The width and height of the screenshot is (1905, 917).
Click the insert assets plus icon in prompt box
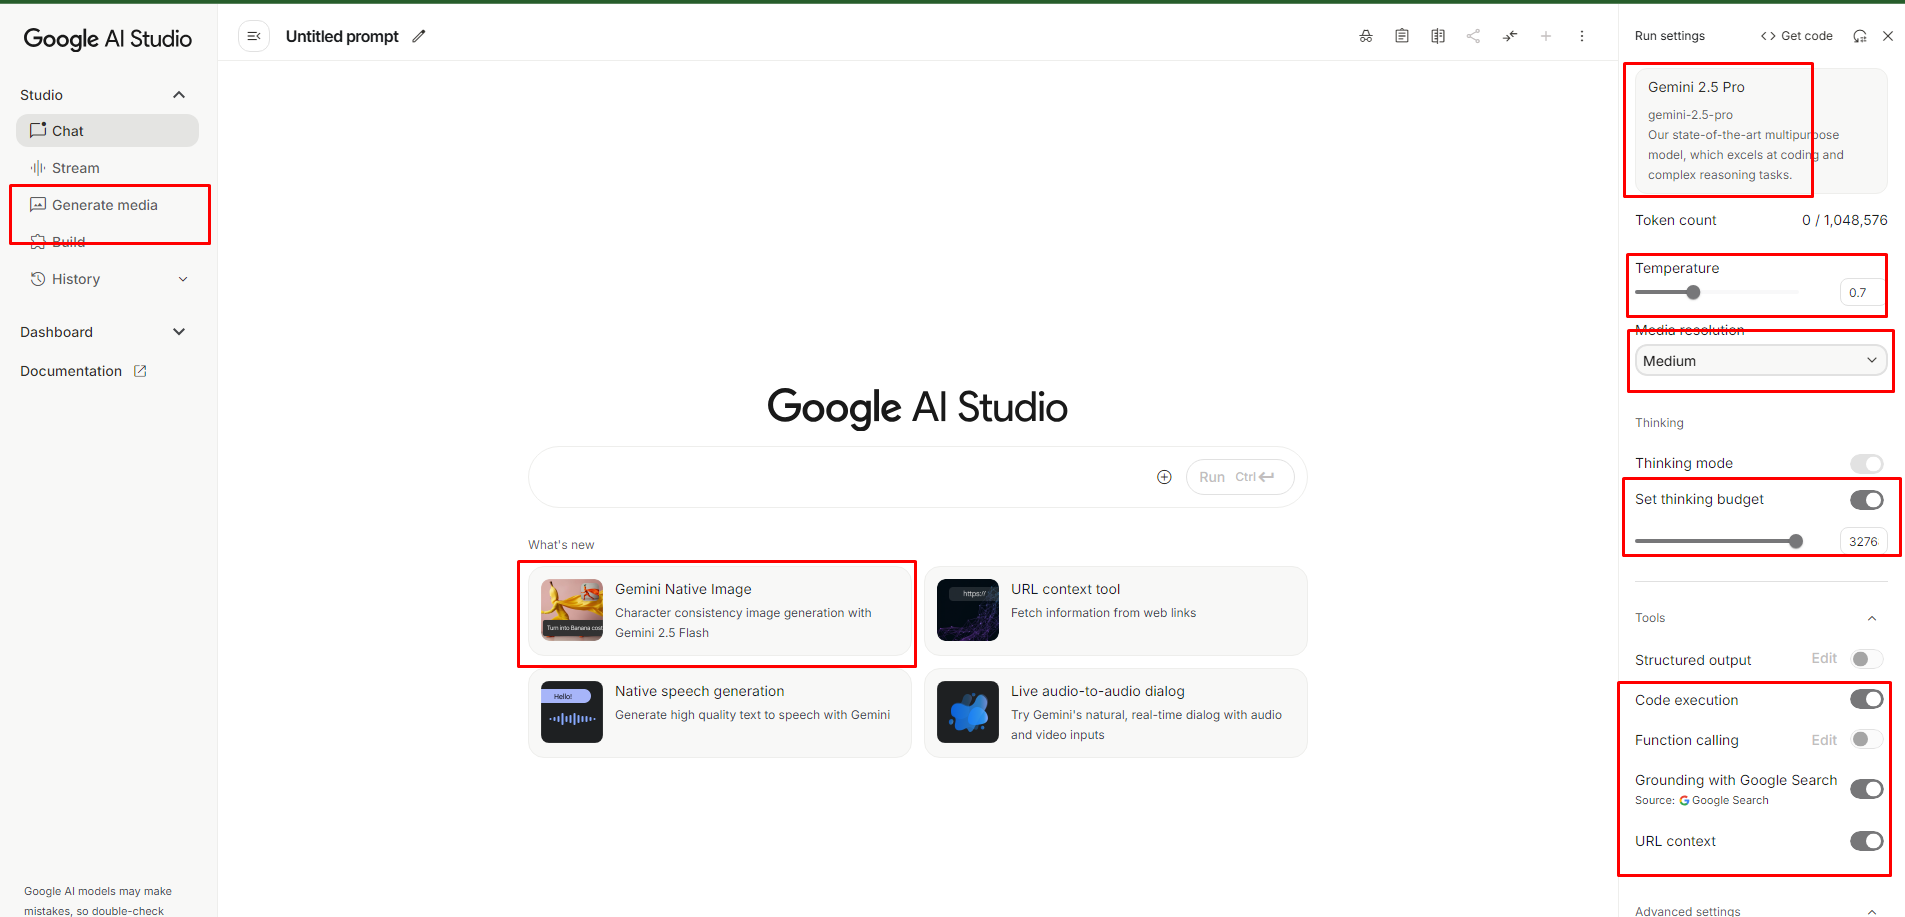[1164, 477]
